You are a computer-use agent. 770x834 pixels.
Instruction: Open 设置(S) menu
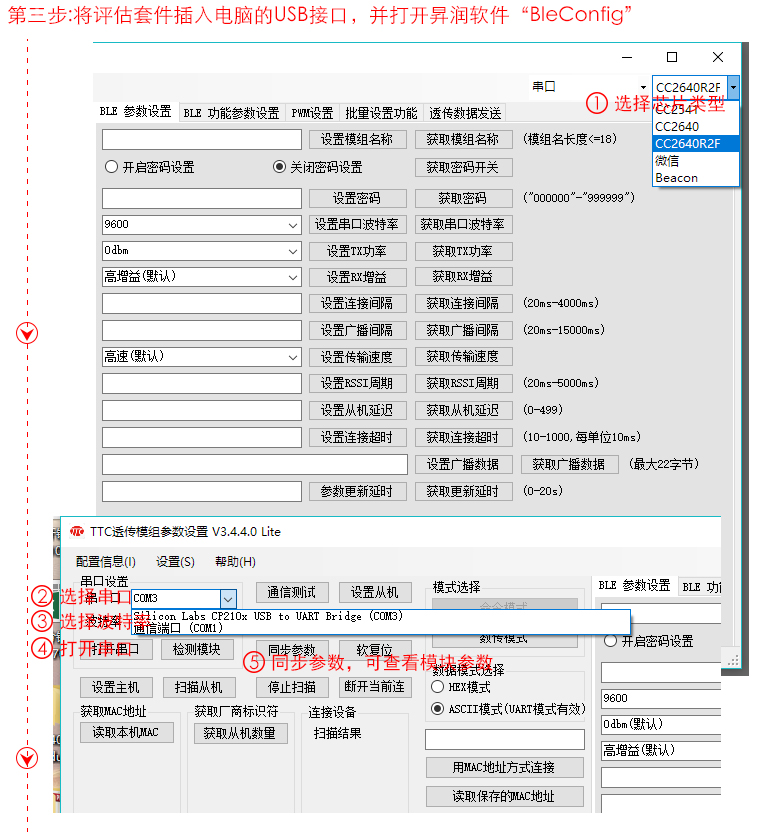175,562
